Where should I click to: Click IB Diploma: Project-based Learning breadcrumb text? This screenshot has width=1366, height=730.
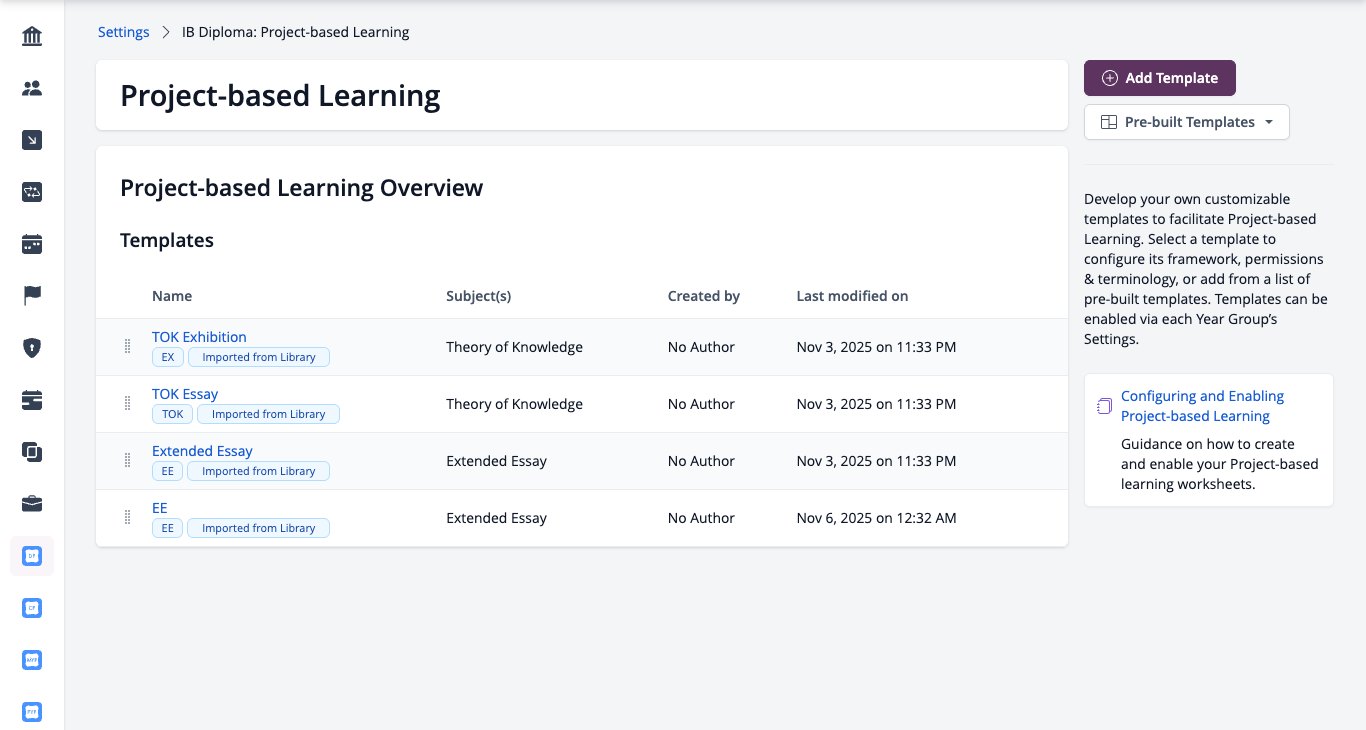click(x=296, y=32)
